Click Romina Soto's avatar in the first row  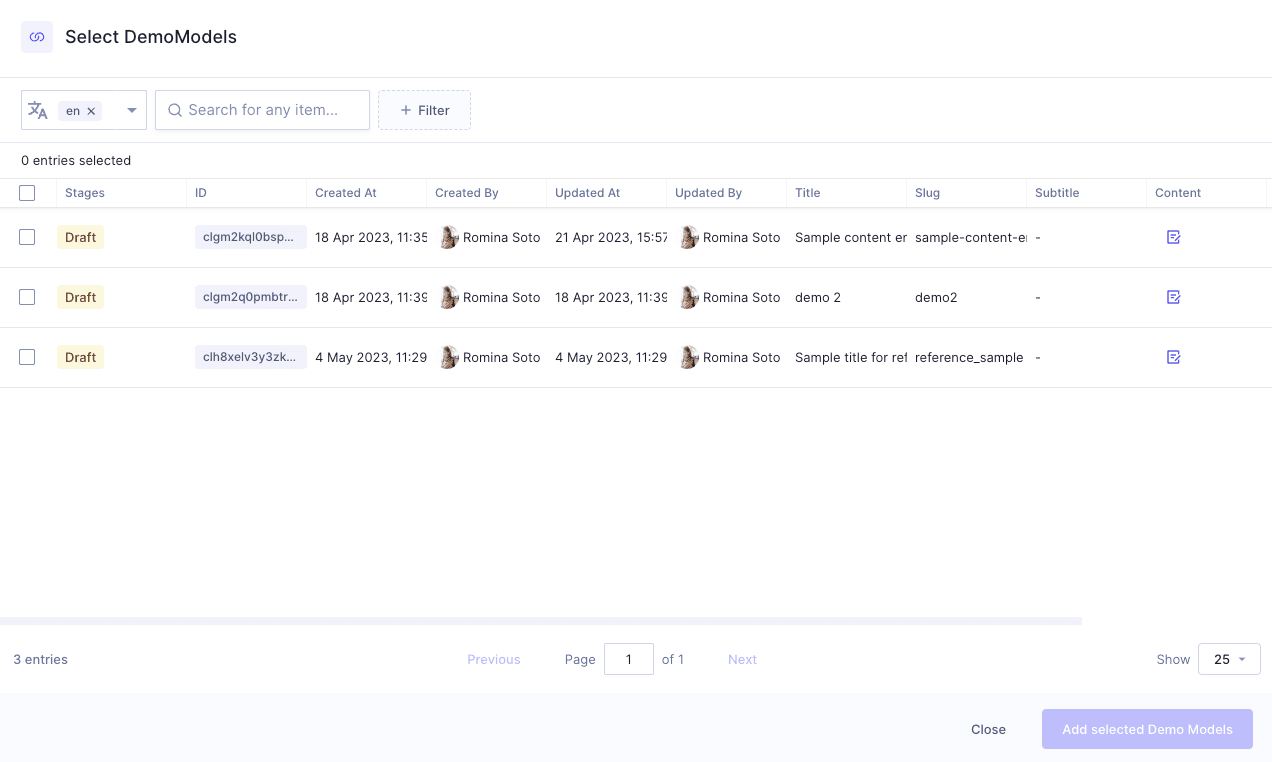pyautogui.click(x=448, y=237)
